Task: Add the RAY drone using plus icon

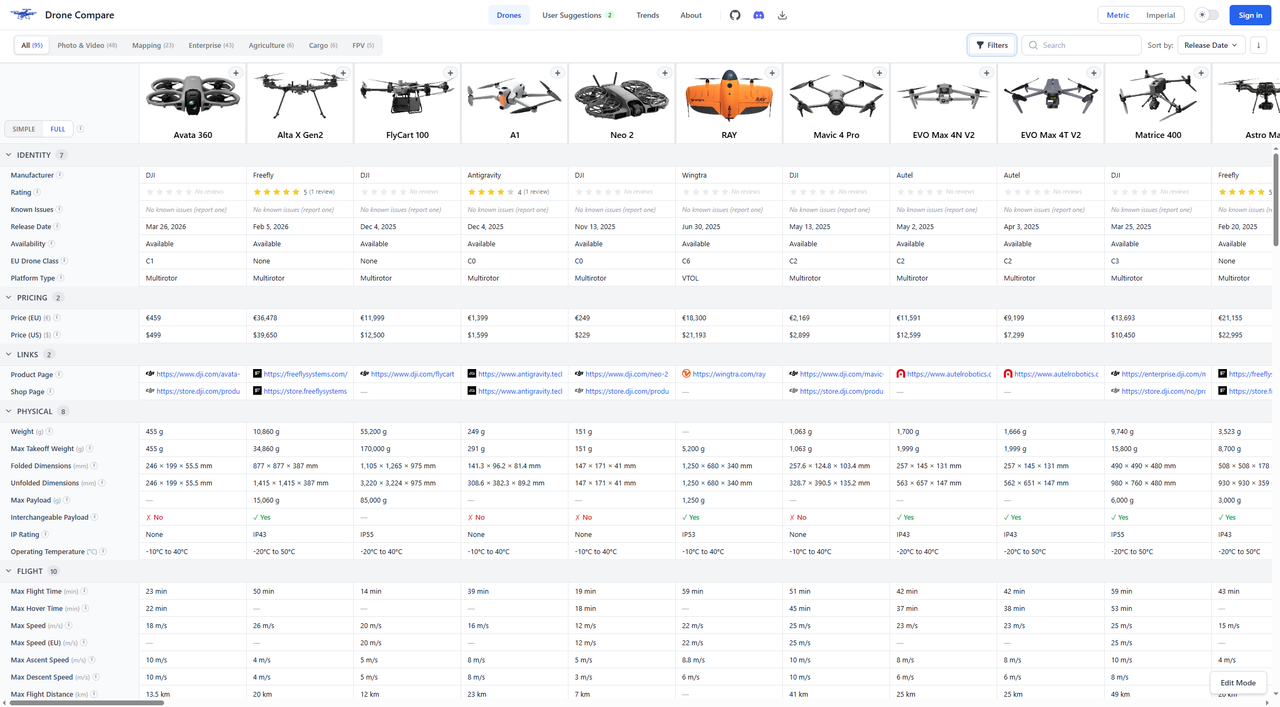Action: pos(772,73)
